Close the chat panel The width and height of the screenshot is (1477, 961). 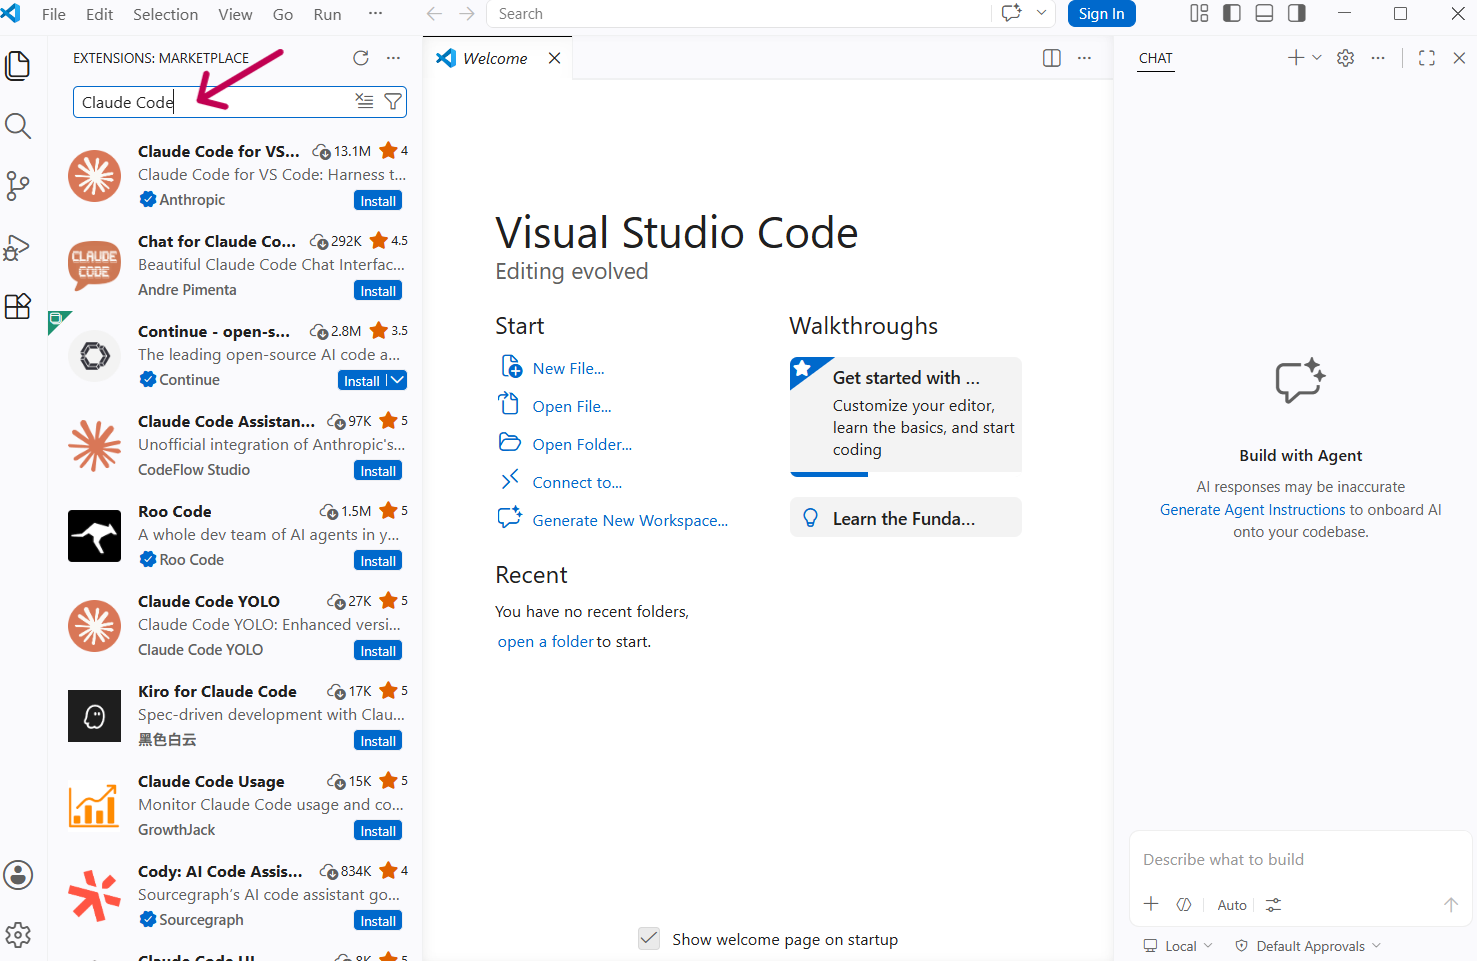(x=1459, y=58)
